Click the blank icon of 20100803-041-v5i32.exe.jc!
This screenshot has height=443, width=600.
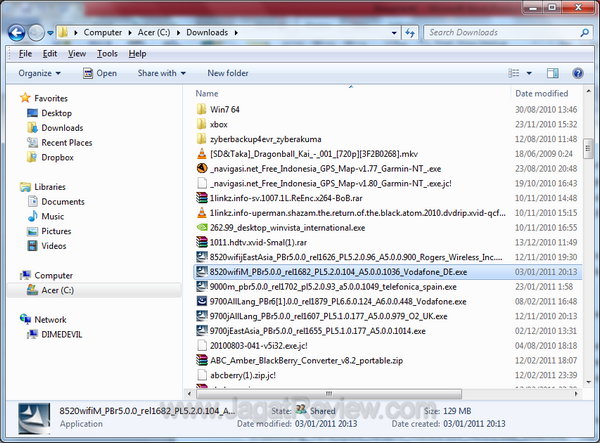[202, 346]
